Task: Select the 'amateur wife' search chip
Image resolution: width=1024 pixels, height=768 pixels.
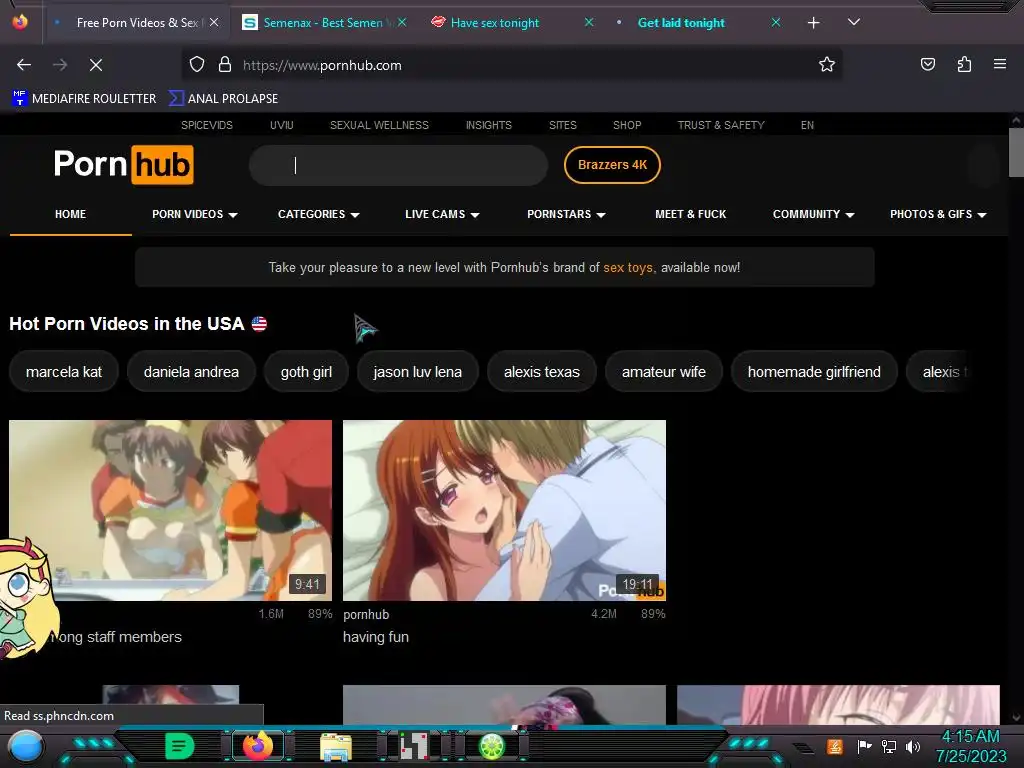Action: click(x=664, y=372)
